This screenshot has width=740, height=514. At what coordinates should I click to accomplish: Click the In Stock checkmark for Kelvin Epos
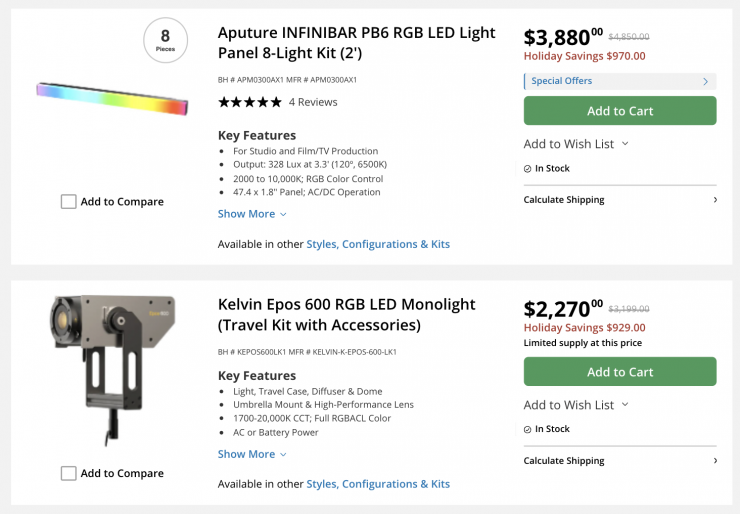point(528,429)
